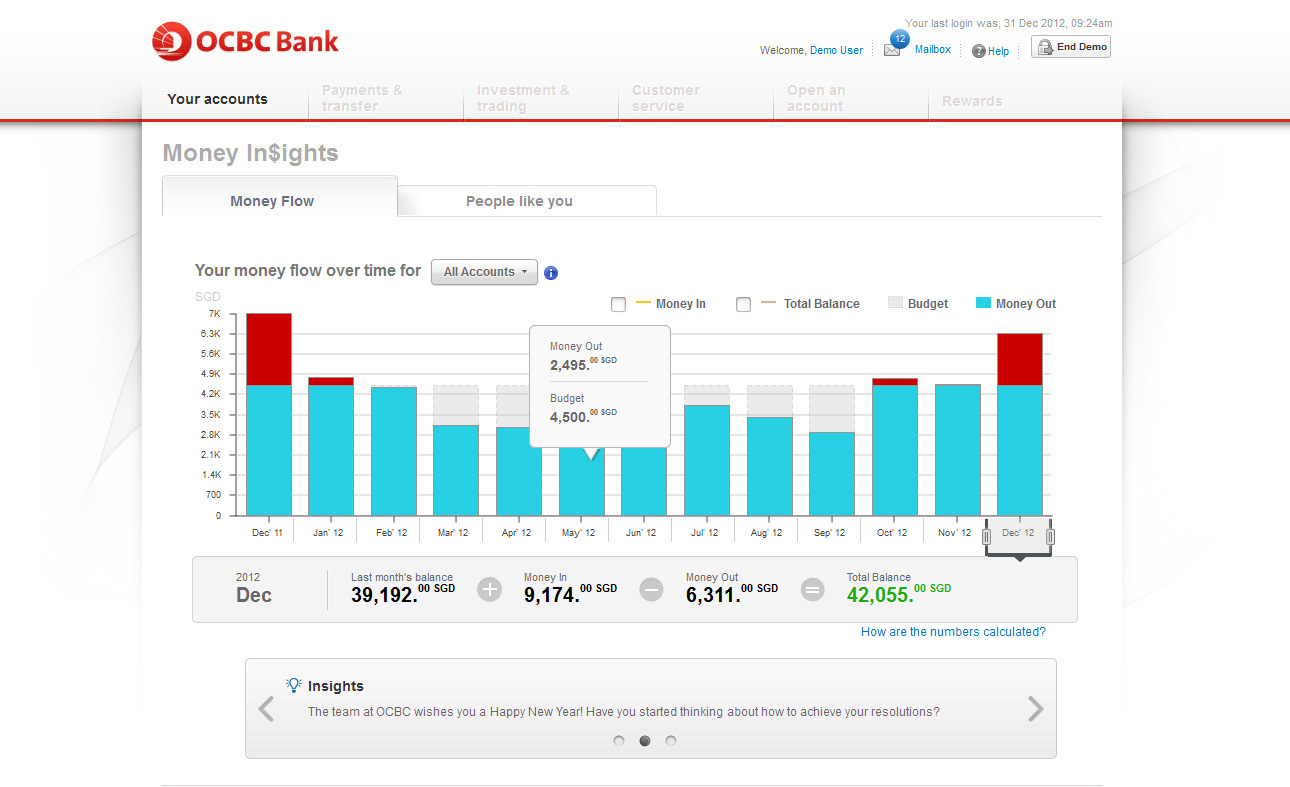Select the Nov' 12 bar in chart
Viewport: 1290px width, 787px height.
coord(958,449)
